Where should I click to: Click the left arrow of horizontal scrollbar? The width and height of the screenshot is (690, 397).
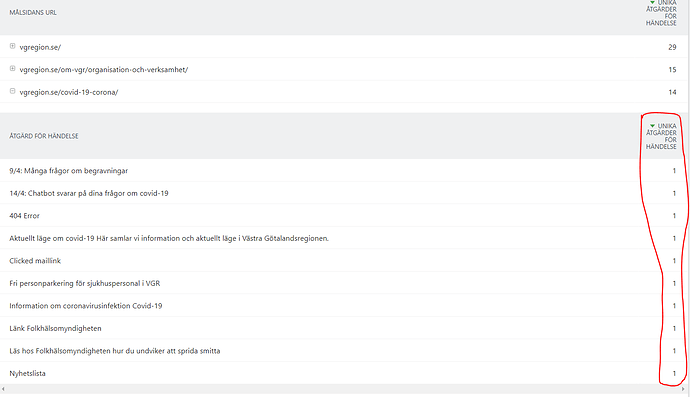tap(3, 389)
